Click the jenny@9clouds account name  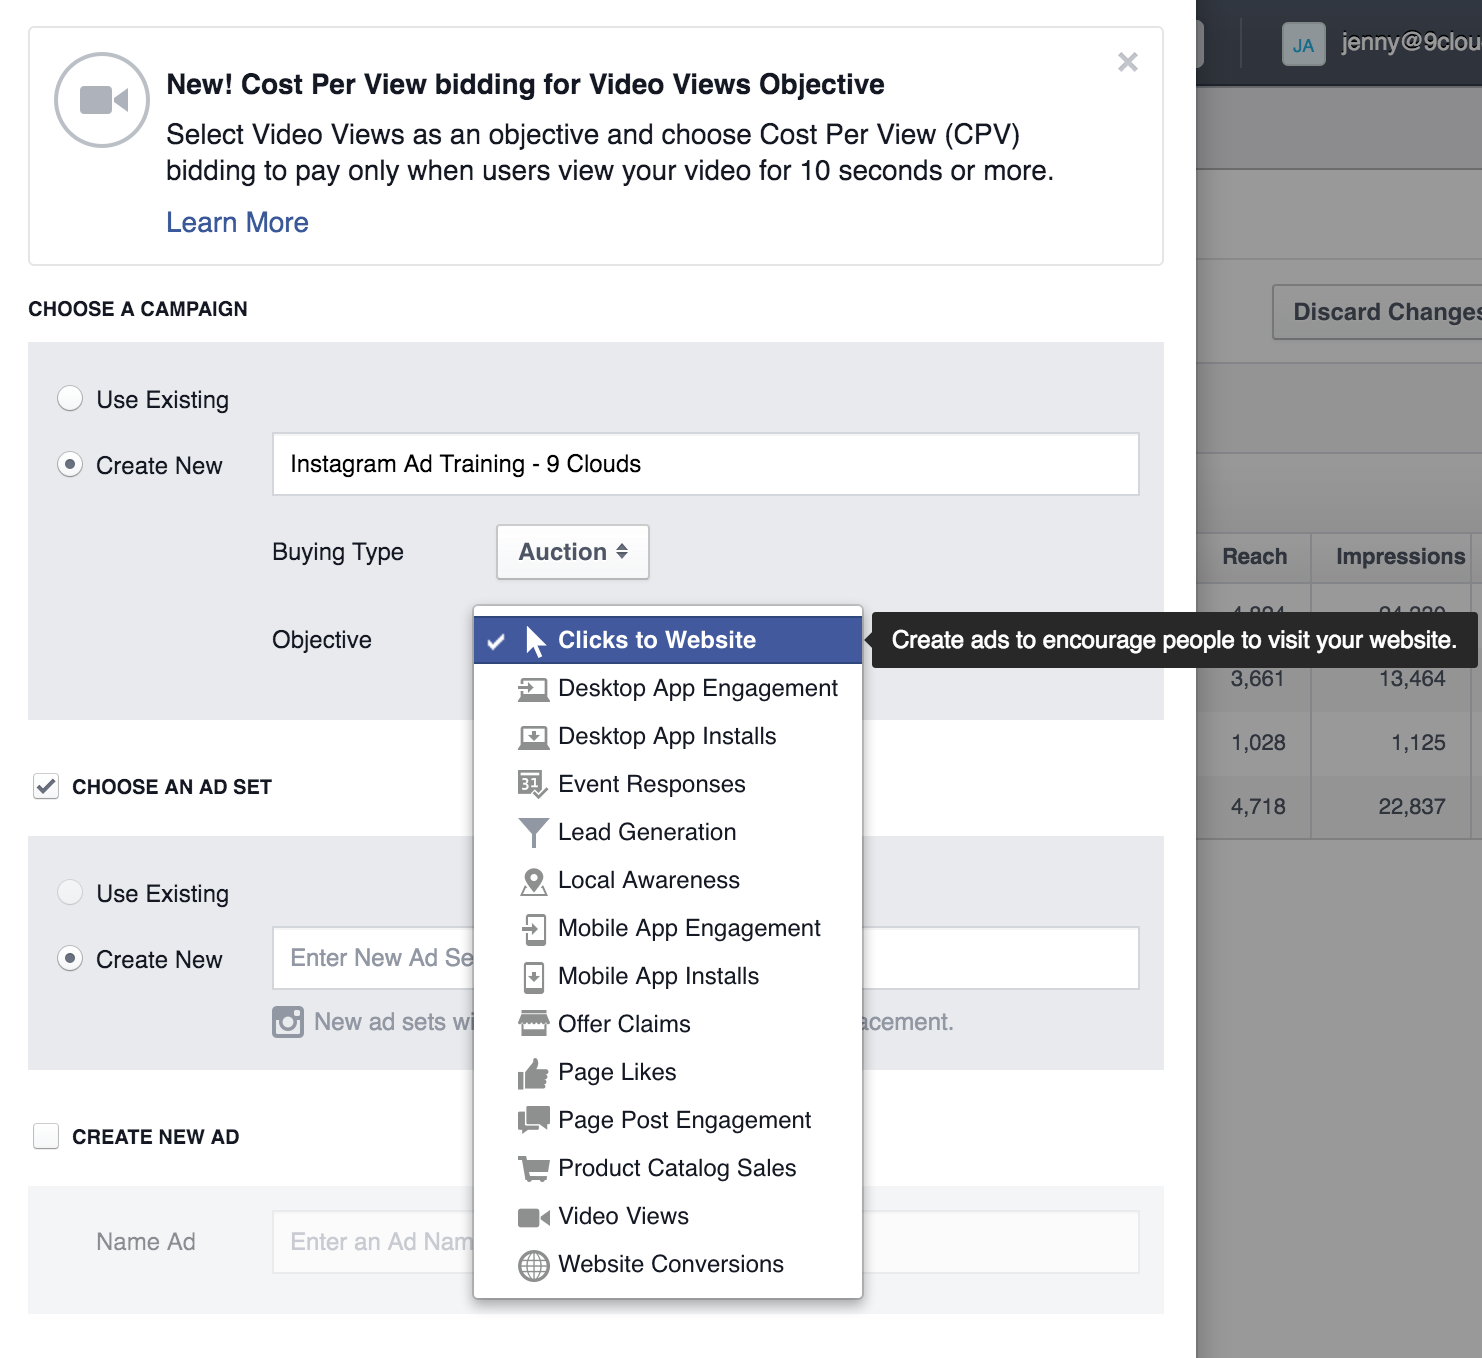click(1411, 42)
